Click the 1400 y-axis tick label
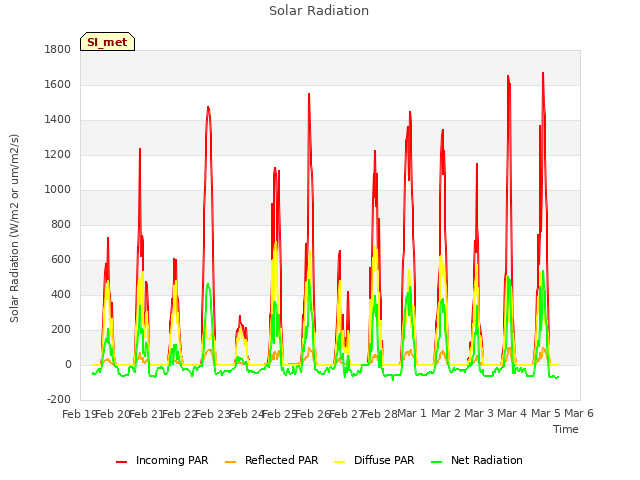This screenshot has height=480, width=640. point(58,120)
